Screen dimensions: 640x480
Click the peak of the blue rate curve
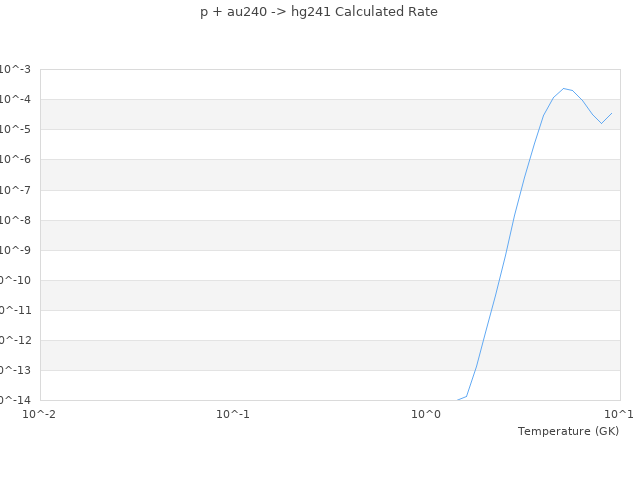click(x=564, y=88)
